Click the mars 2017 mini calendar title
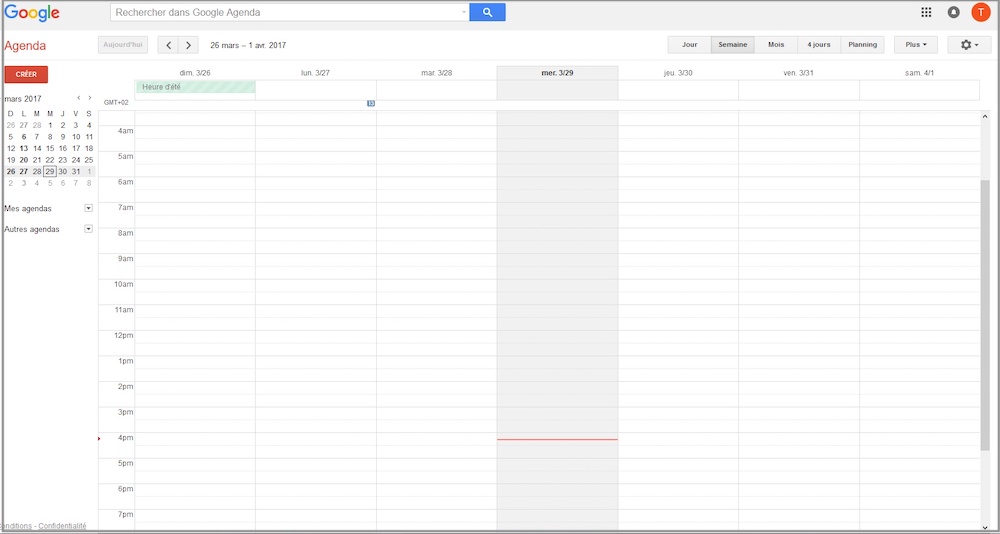The height and width of the screenshot is (534, 1000). point(23,98)
